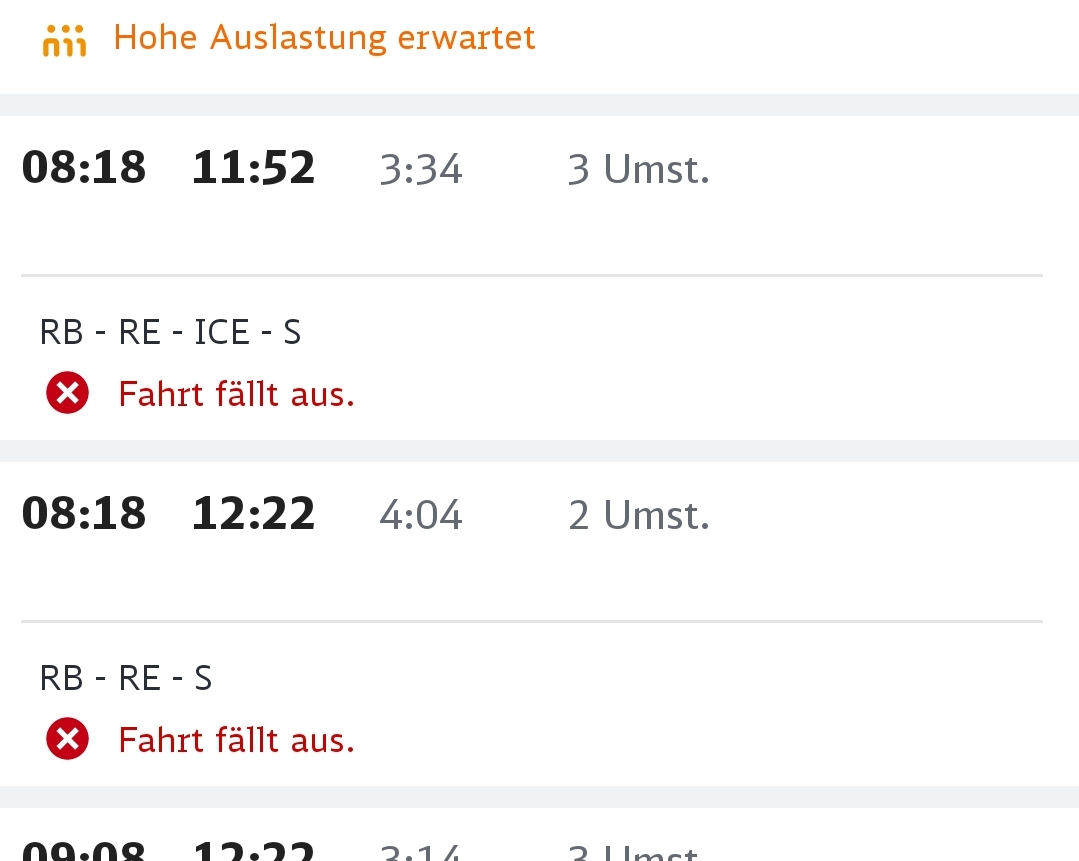Tap the 3:14 duration of the bottom trip
1079x861 pixels.
pyautogui.click(x=420, y=852)
